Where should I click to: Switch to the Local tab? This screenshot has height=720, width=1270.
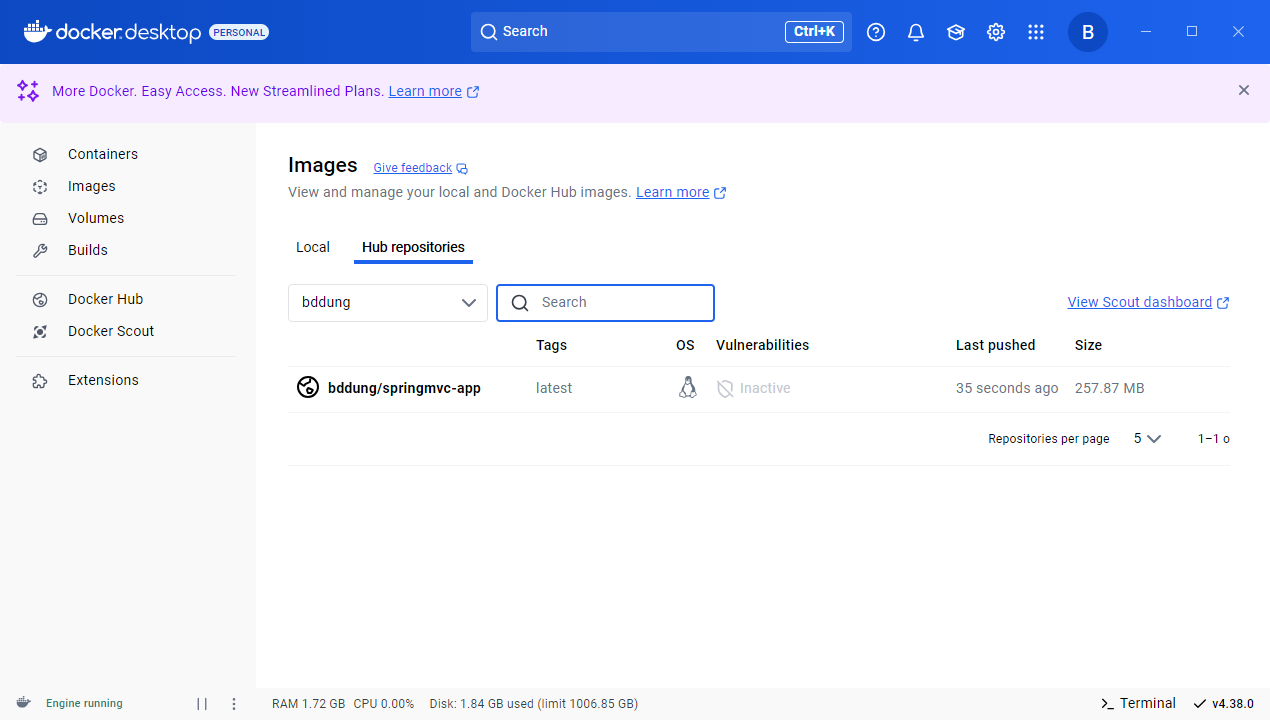point(313,247)
